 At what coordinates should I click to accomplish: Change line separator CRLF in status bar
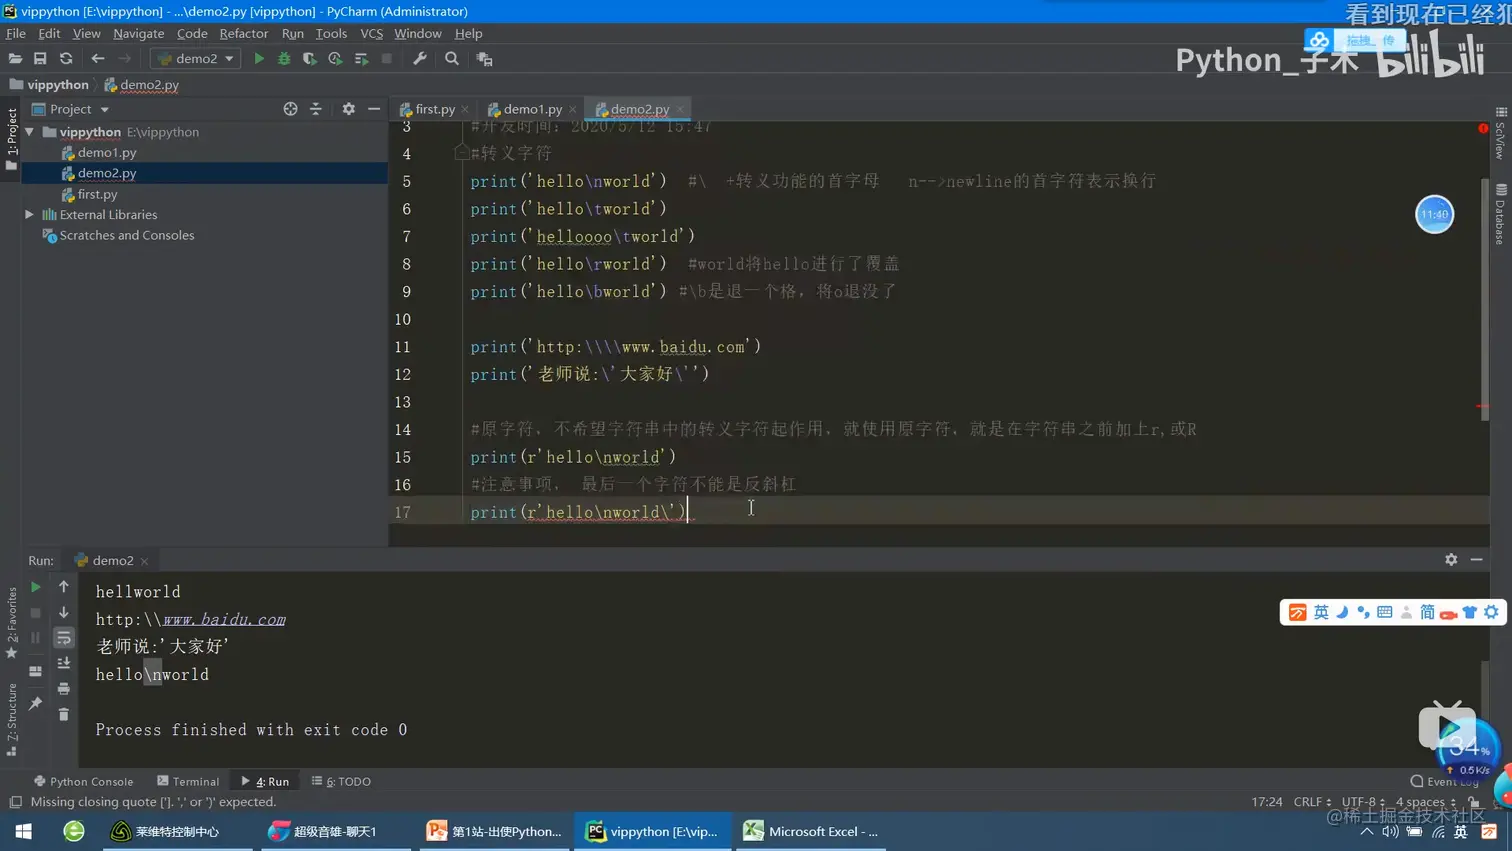coord(1312,802)
